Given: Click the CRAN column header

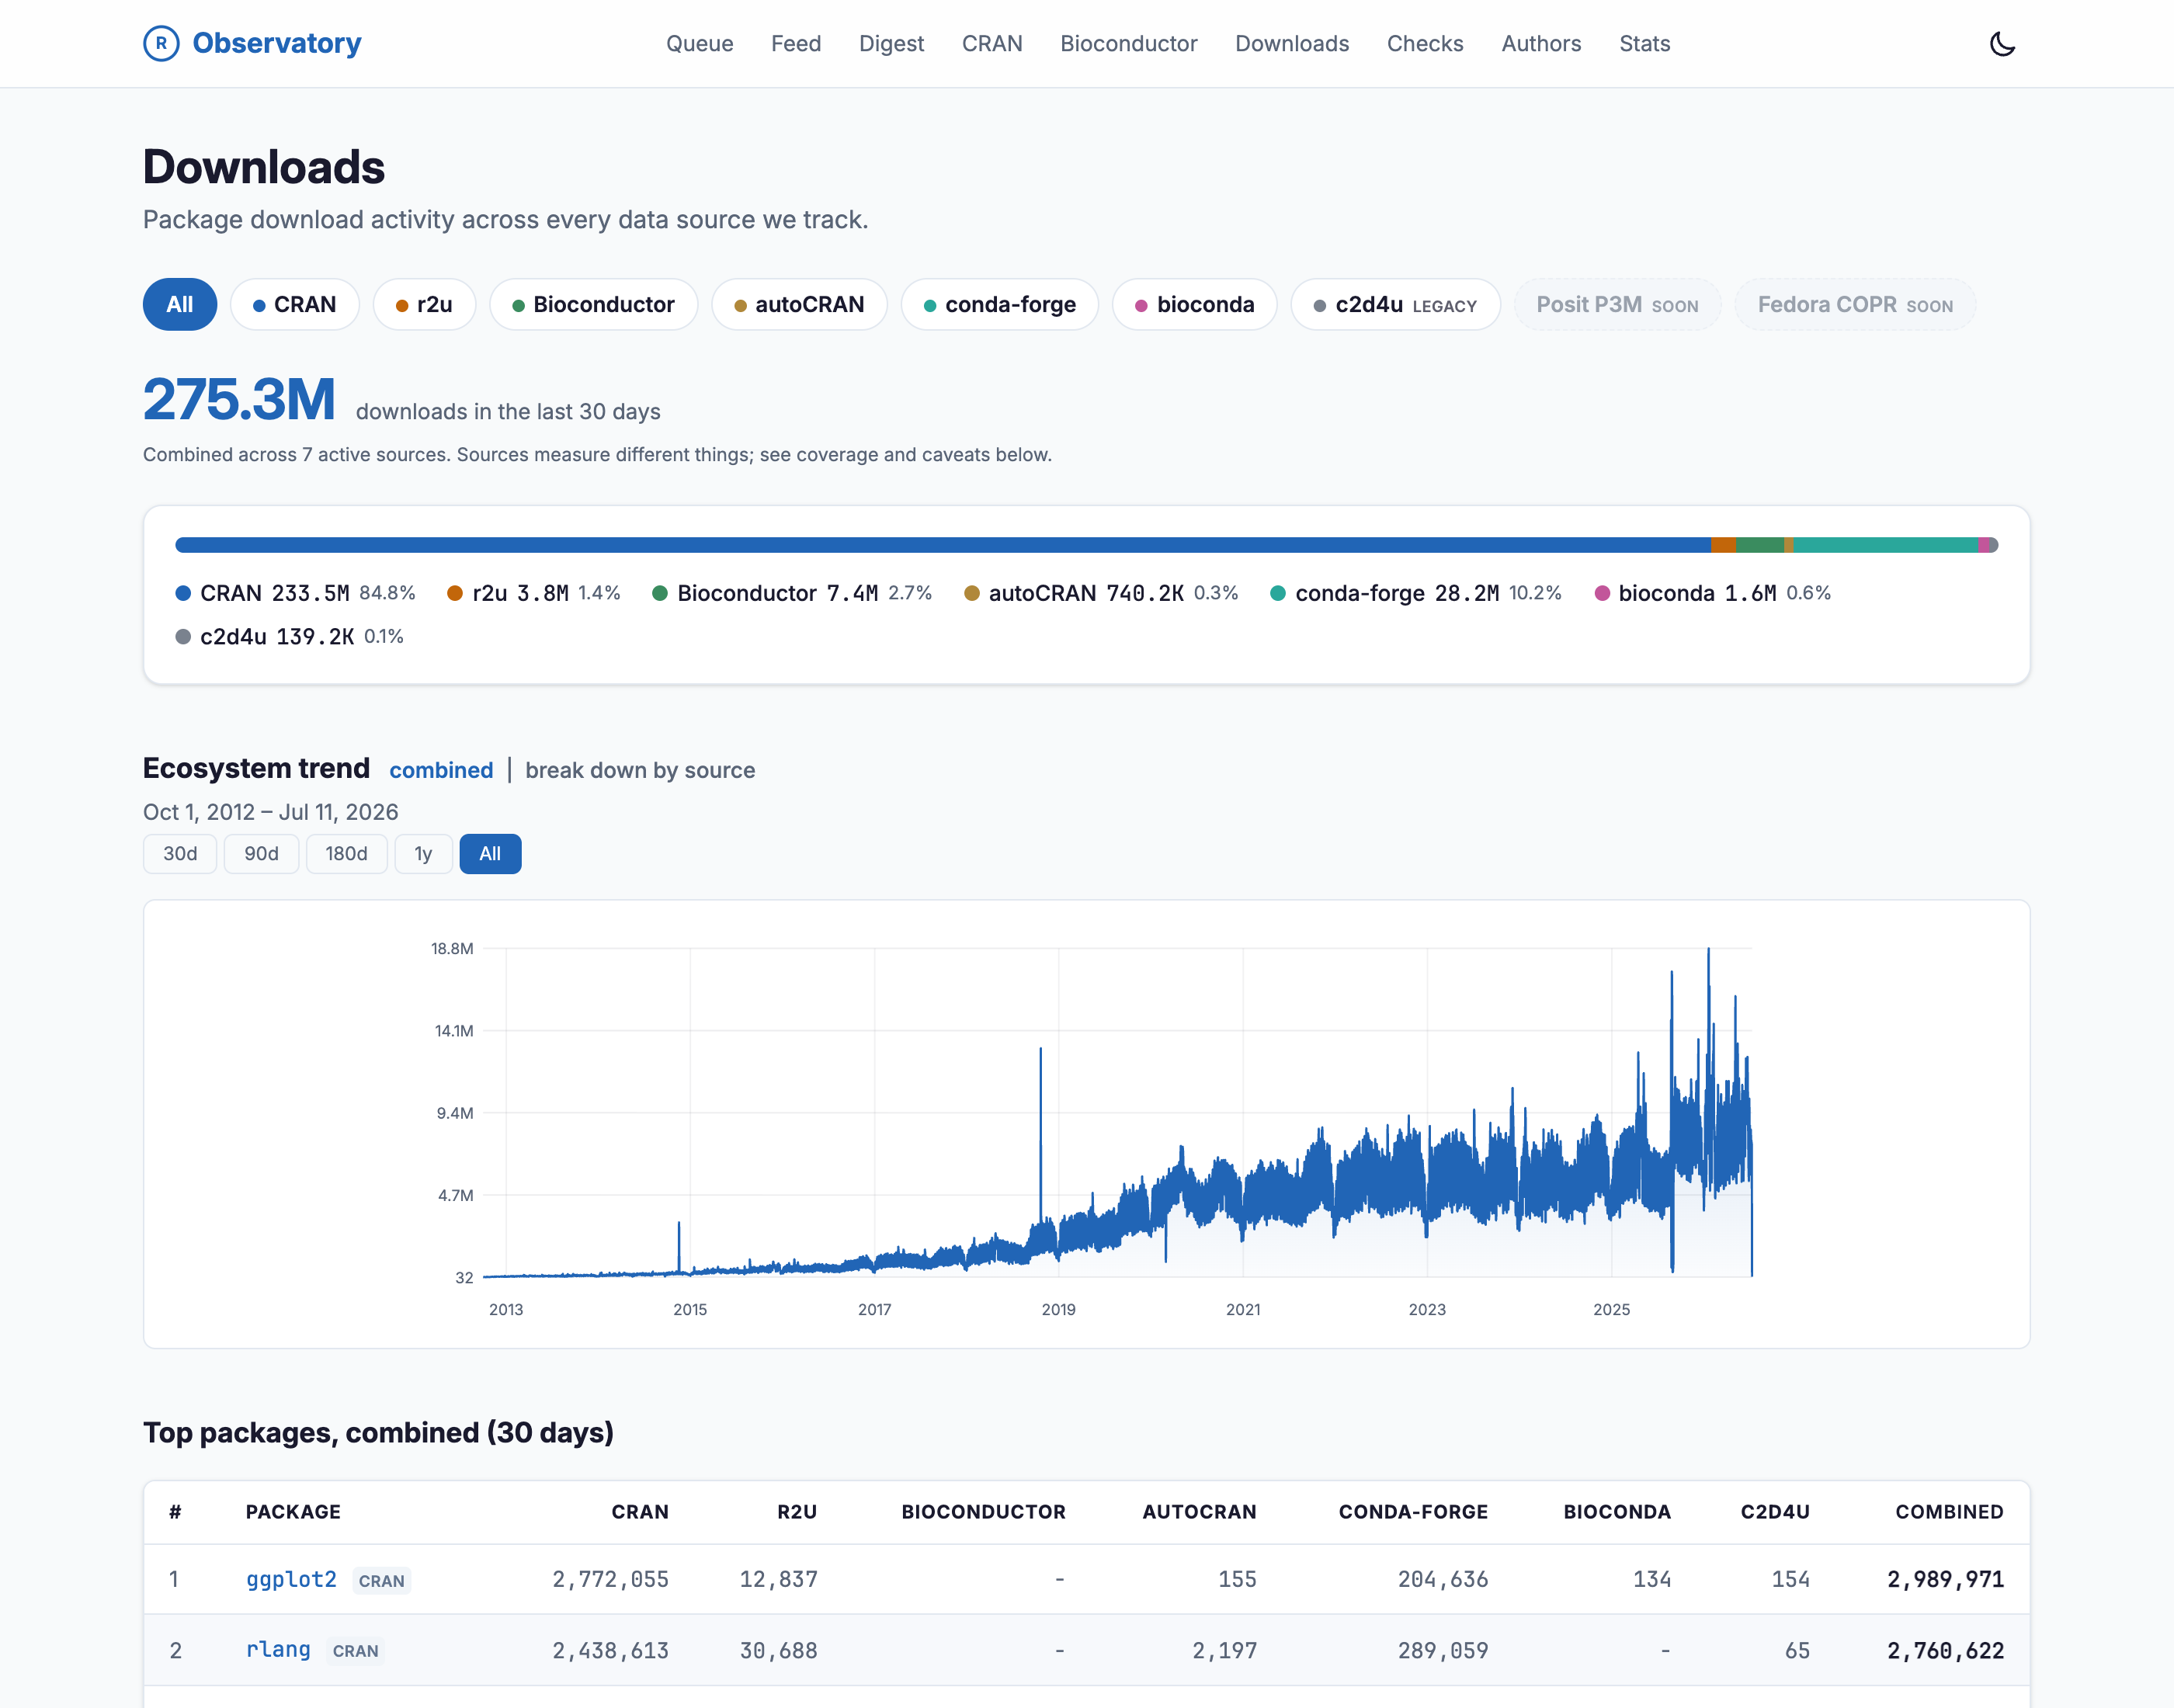Looking at the screenshot, I should point(640,1512).
